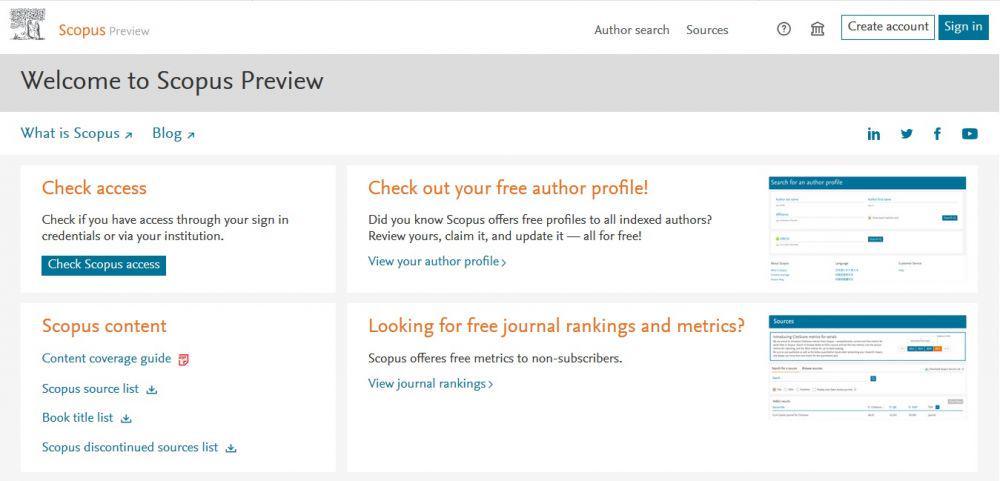The height and width of the screenshot is (481, 1000).
Task: Open Scopus Twitter page icon
Action: tap(906, 134)
